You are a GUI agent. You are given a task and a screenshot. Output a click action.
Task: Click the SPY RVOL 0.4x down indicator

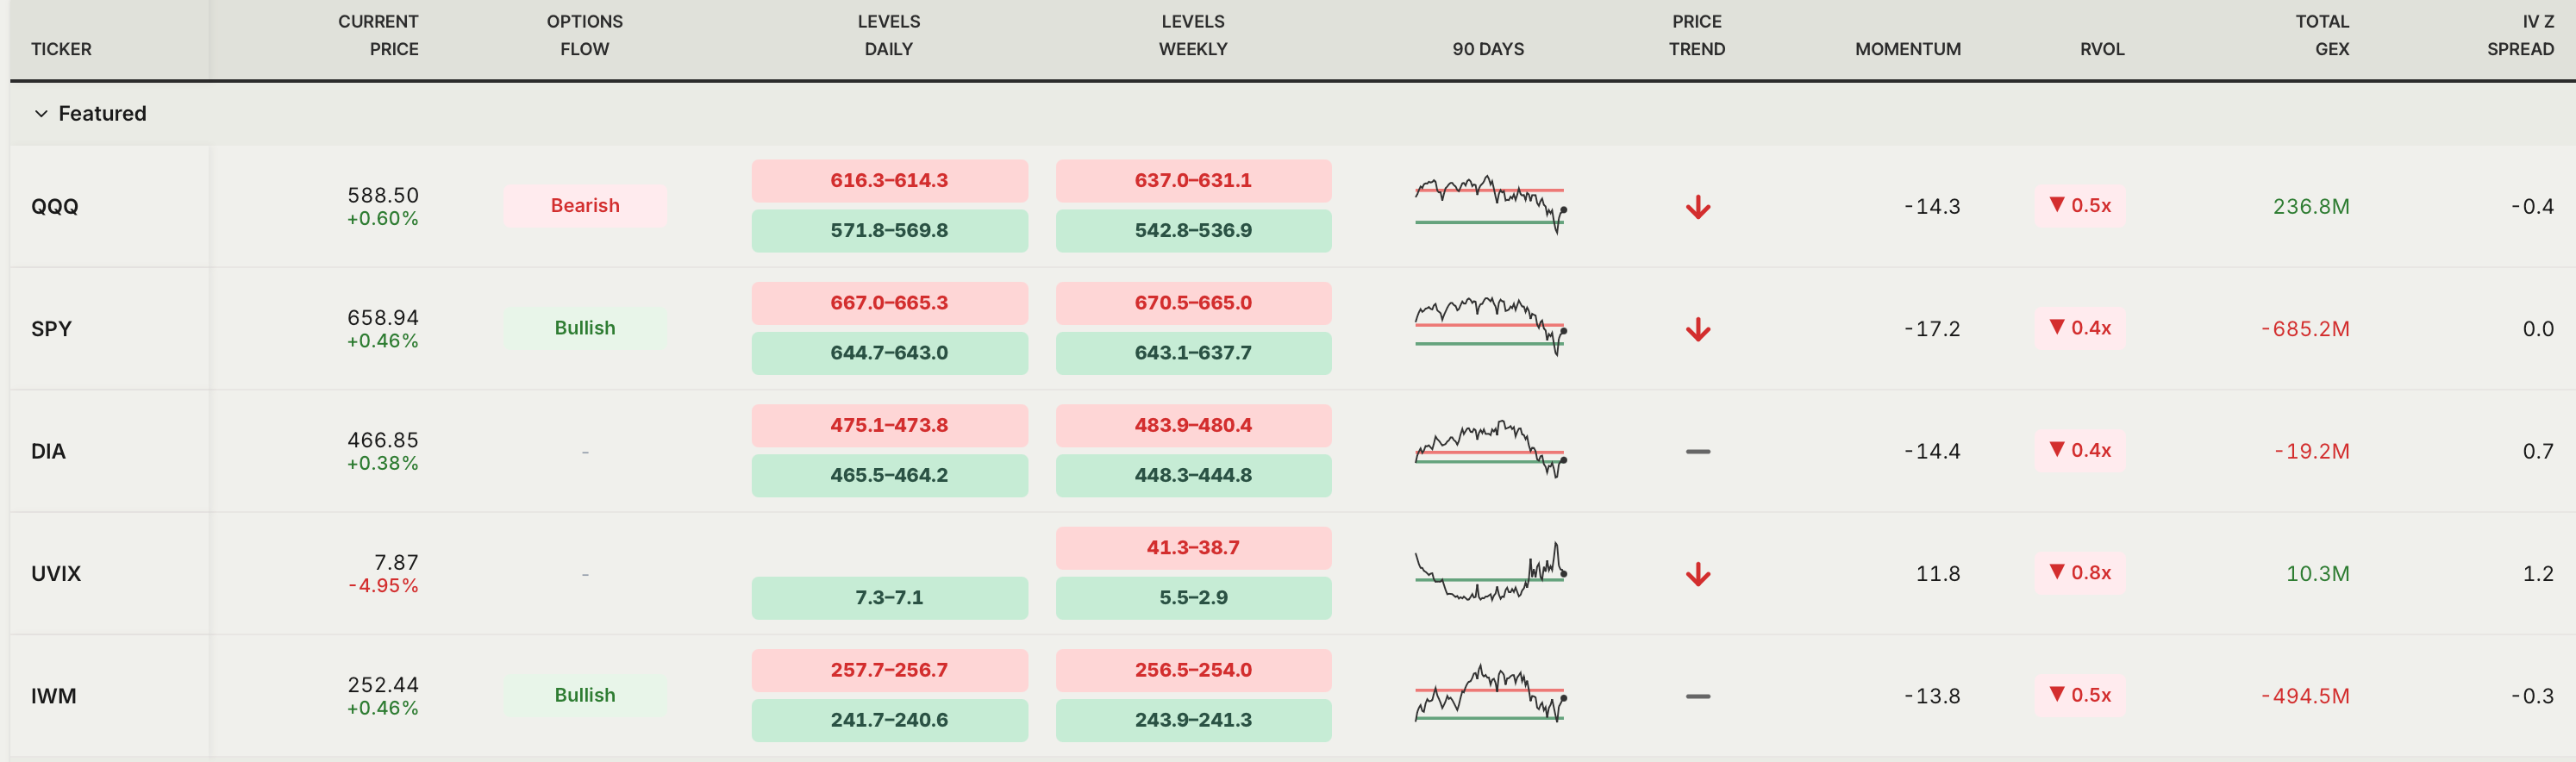(2080, 328)
